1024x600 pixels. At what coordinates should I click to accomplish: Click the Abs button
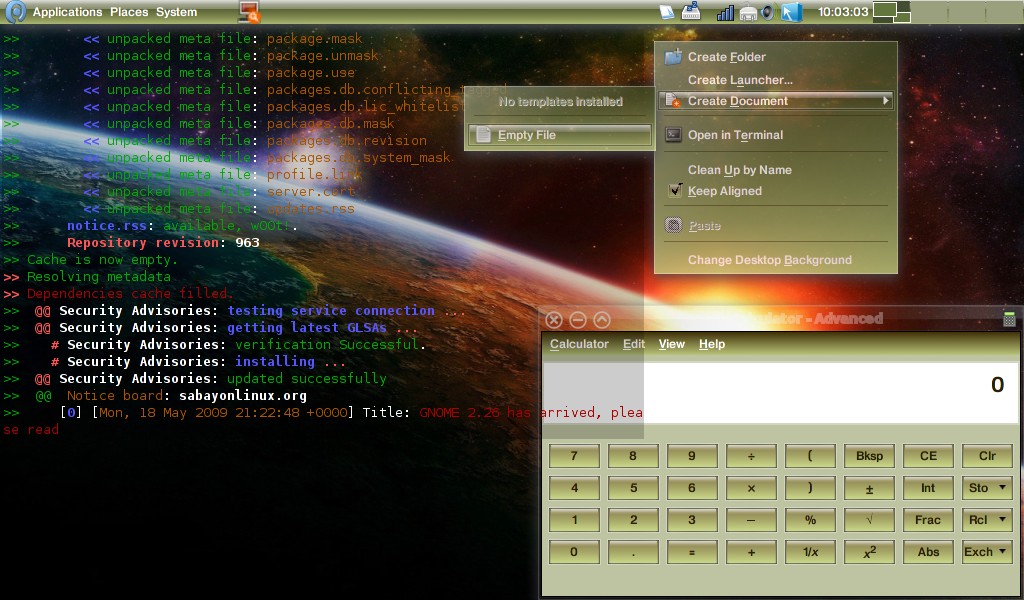928,552
